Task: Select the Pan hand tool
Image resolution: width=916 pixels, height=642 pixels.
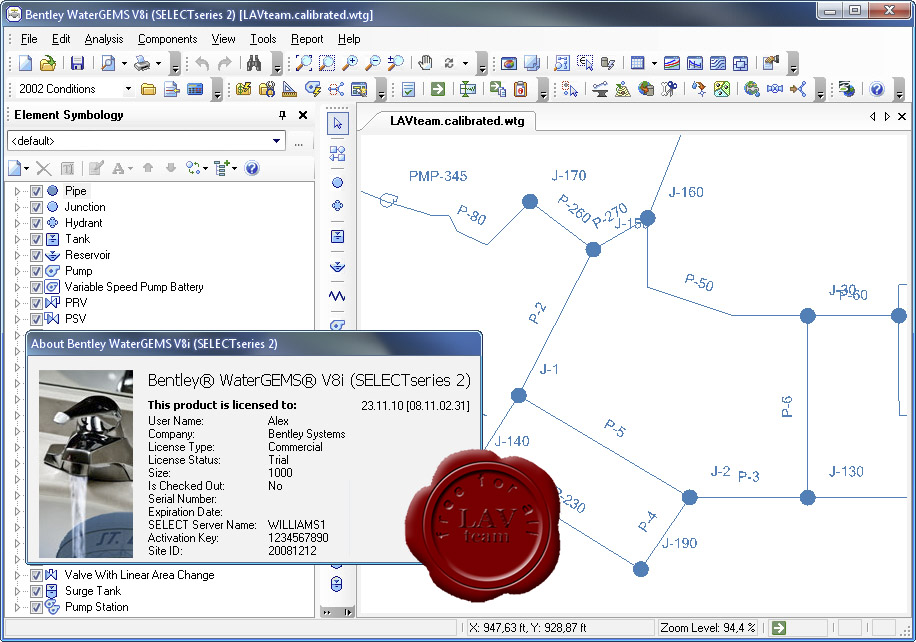Action: pos(425,63)
